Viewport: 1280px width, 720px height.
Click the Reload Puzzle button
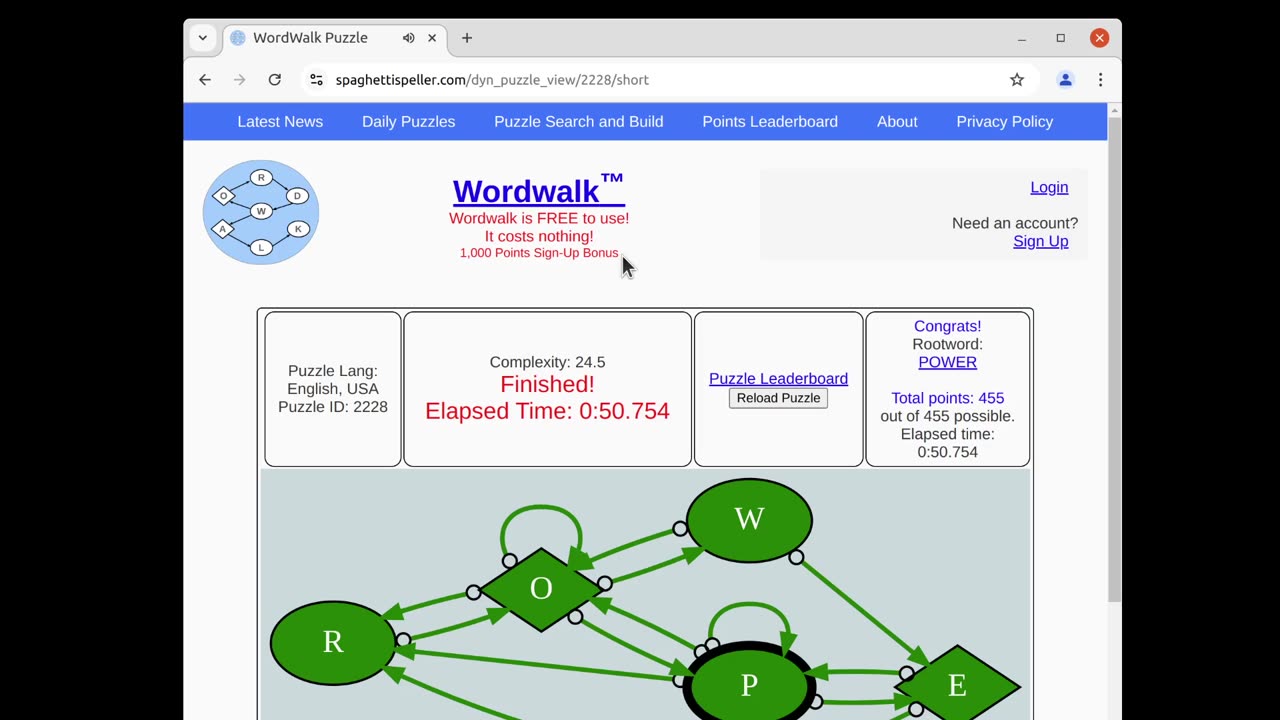pos(778,398)
